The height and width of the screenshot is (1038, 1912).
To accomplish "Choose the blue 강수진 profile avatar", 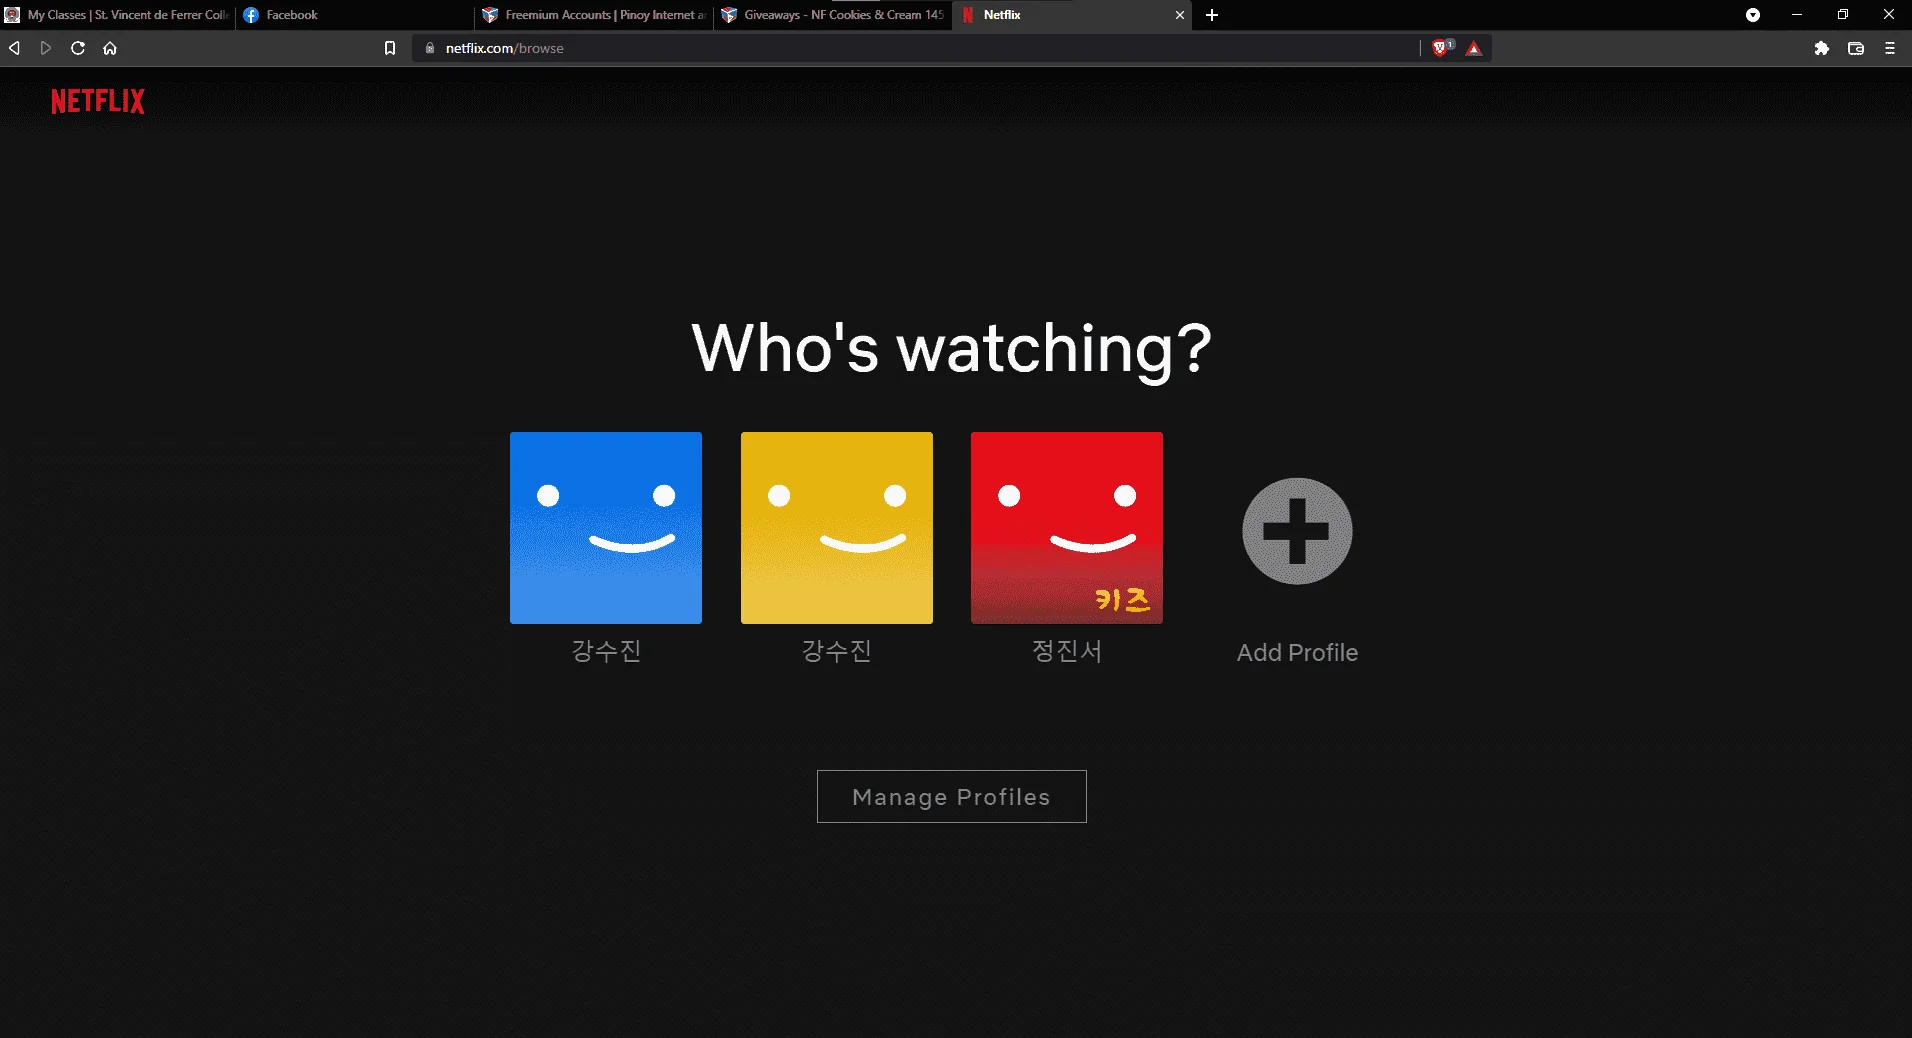I will (x=606, y=528).
